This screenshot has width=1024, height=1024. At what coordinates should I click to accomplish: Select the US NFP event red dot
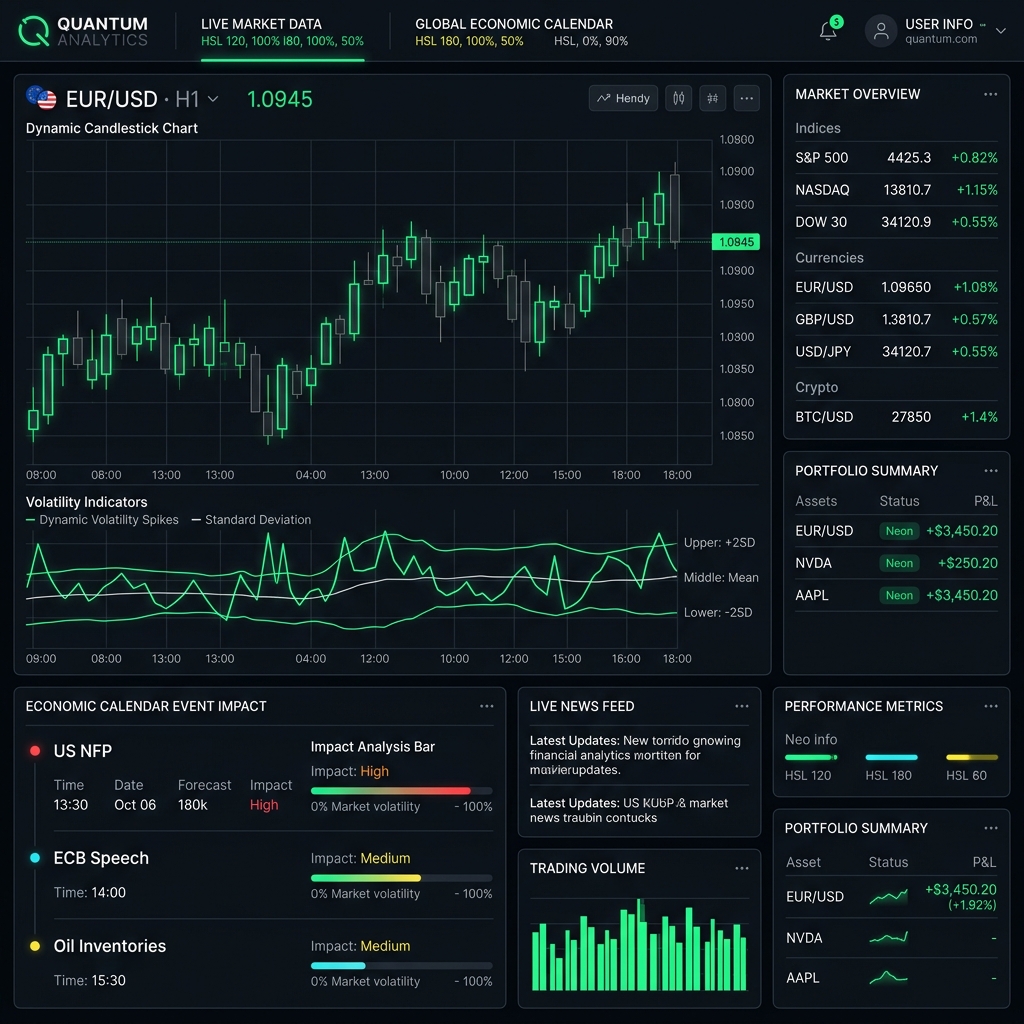click(35, 750)
